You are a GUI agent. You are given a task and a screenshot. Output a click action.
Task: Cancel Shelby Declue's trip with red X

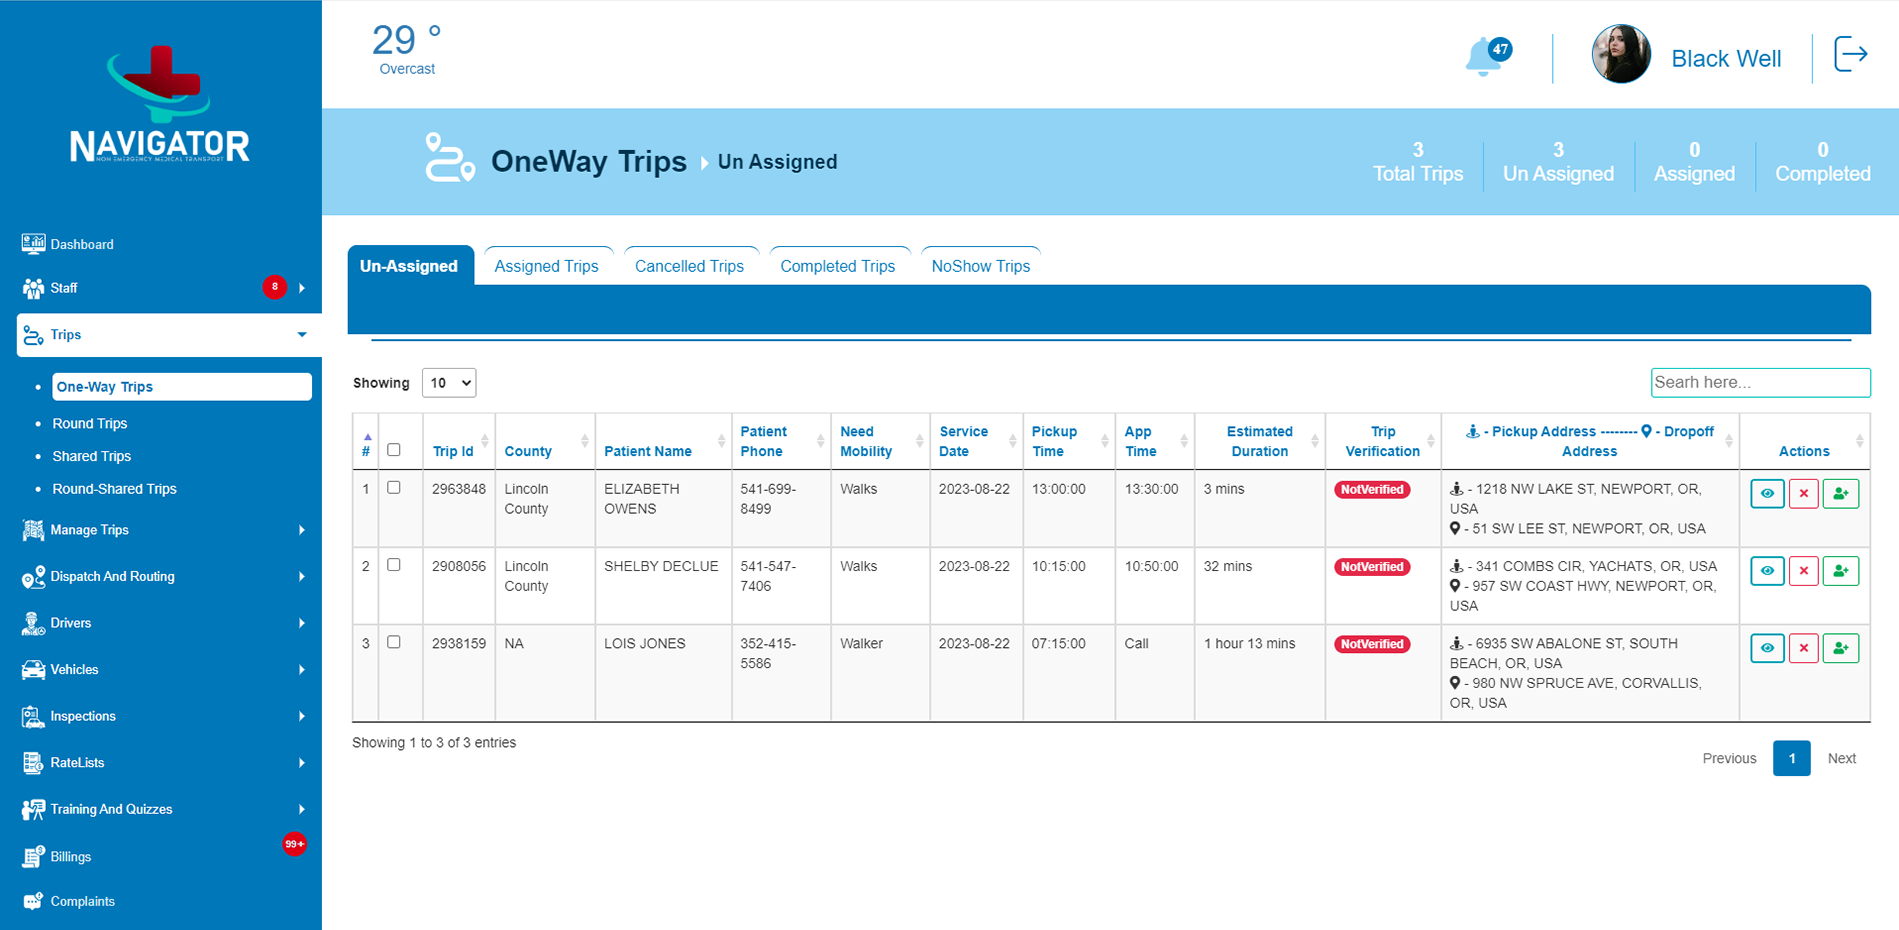pos(1803,571)
